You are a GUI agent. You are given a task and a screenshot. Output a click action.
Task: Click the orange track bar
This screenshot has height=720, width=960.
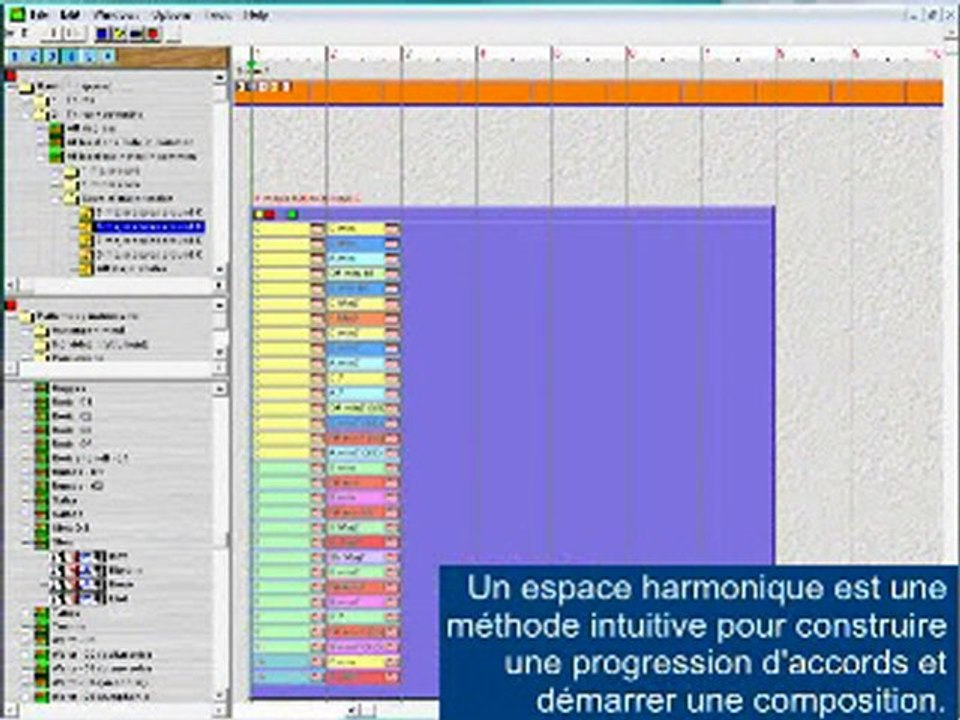589,92
